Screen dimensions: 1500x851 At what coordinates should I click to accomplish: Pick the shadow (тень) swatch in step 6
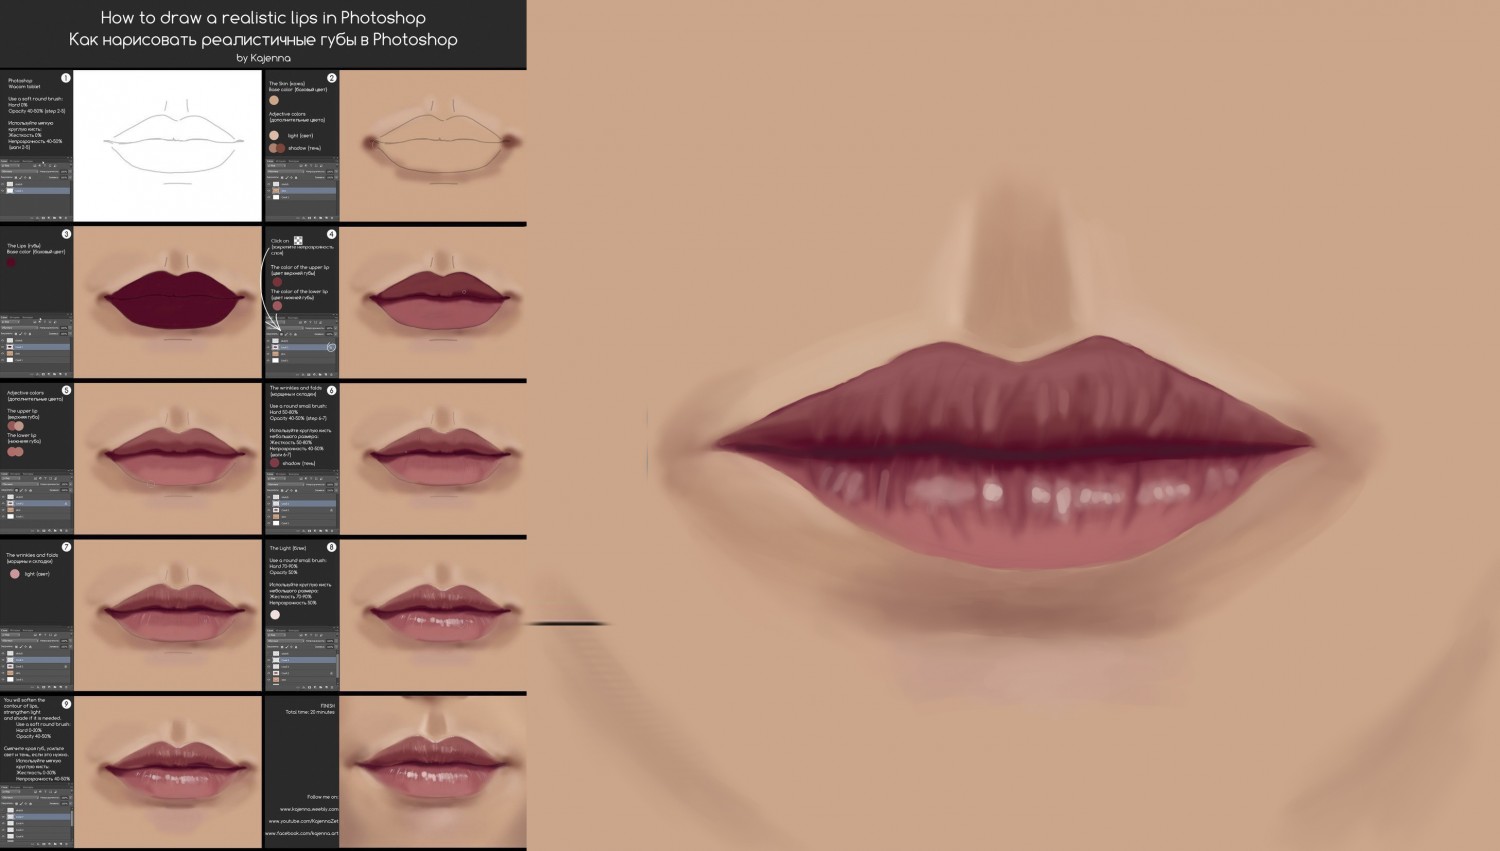(x=274, y=463)
